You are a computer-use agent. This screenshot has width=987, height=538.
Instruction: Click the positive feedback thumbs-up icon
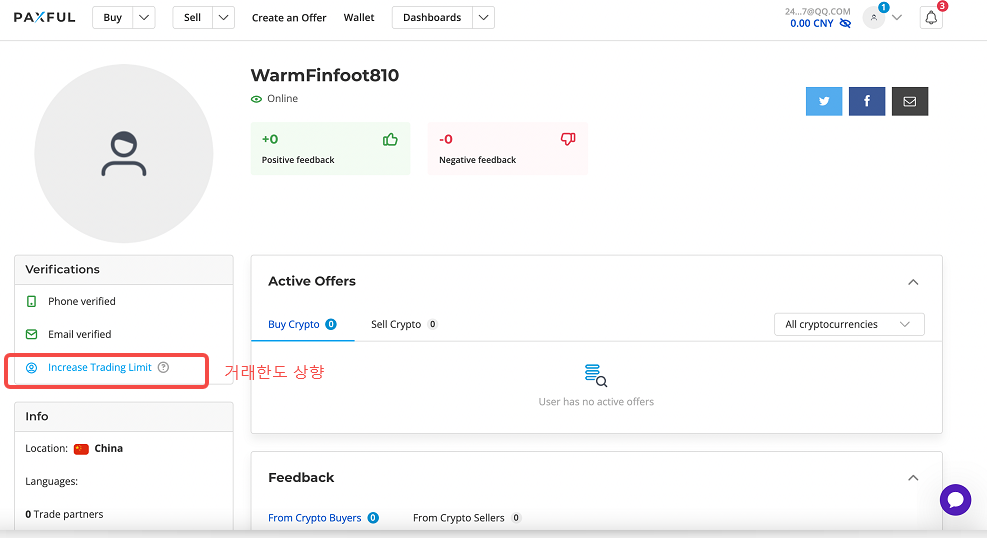pos(390,140)
